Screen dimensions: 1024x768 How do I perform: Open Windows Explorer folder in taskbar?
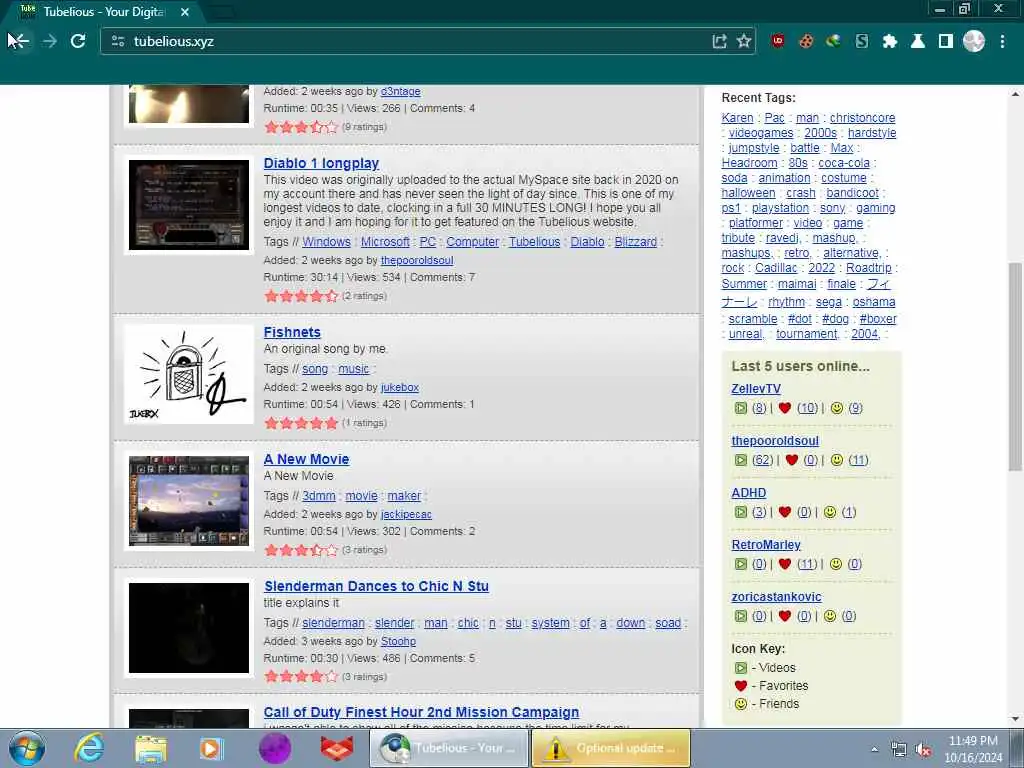coord(151,748)
